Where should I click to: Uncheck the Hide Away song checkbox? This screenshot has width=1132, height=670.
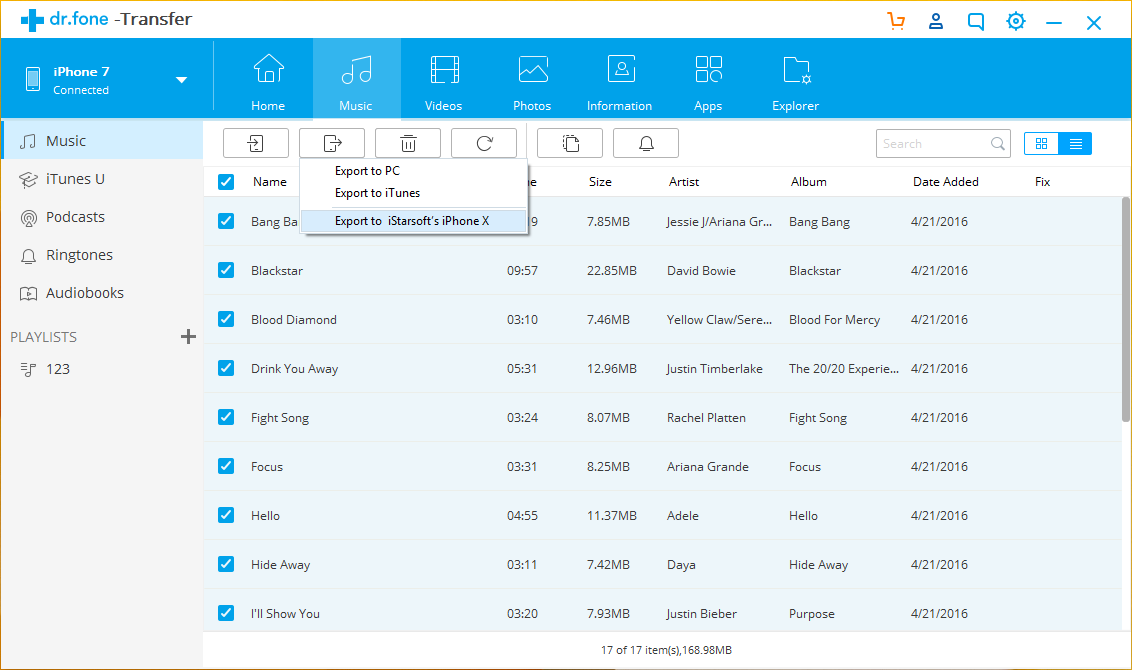pos(226,564)
